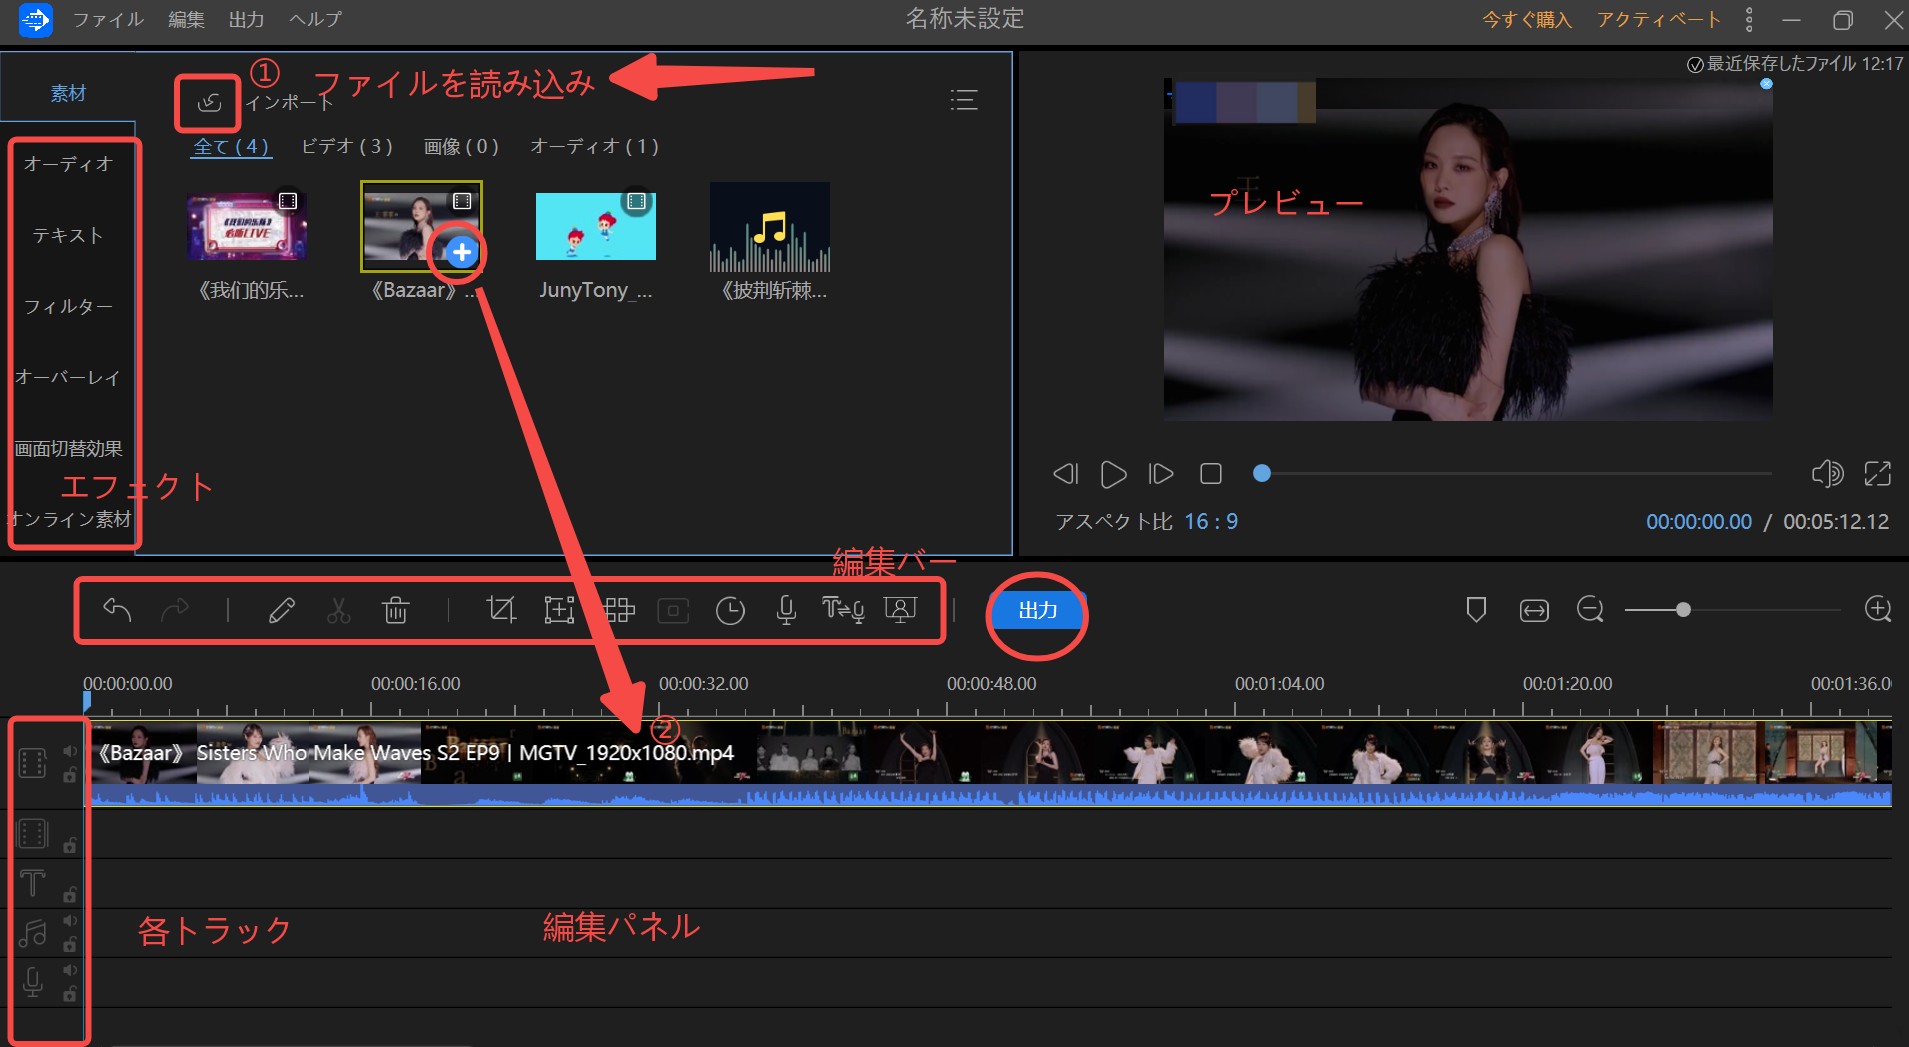Adjust the timeline zoom slider
This screenshot has width=1909, height=1047.
click(1732, 610)
